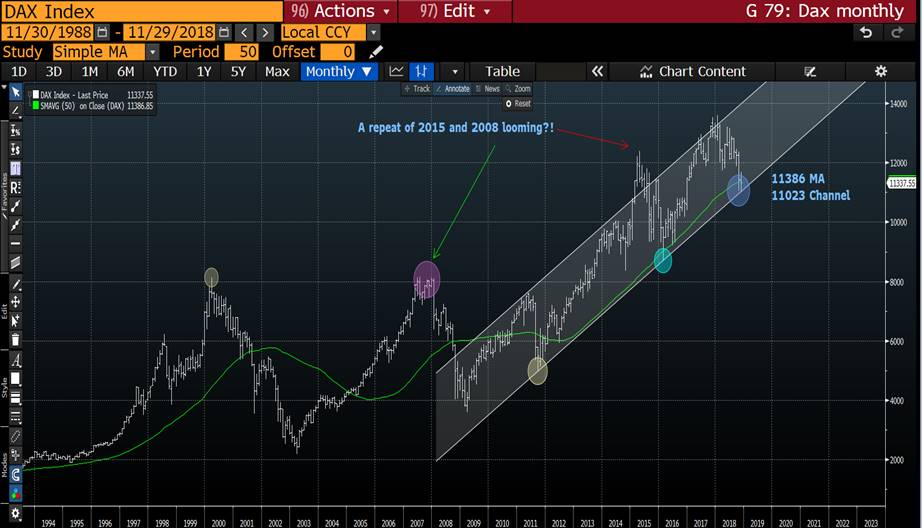This screenshot has height=528, width=922.
Task: Open the start date calendar picker
Action: pos(102,32)
